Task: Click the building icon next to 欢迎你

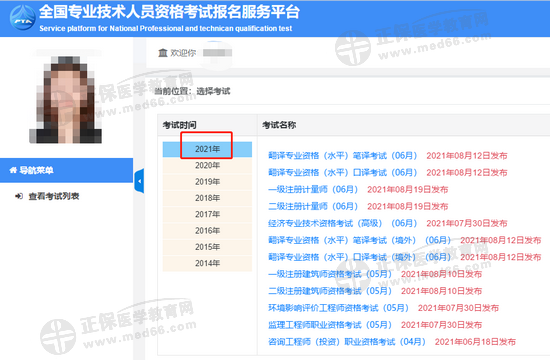Action: [163, 53]
